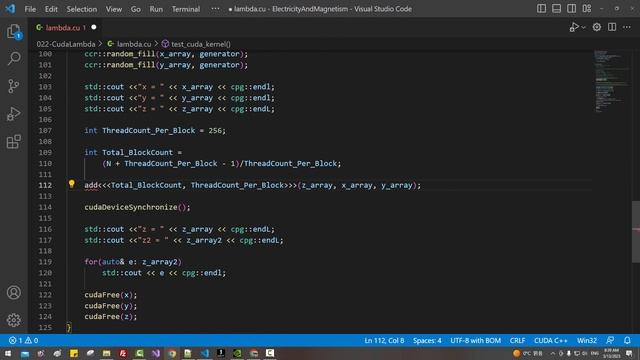Open the Manage gear in the activity bar
Viewport: 640px width, 360px height.
[x=14, y=320]
